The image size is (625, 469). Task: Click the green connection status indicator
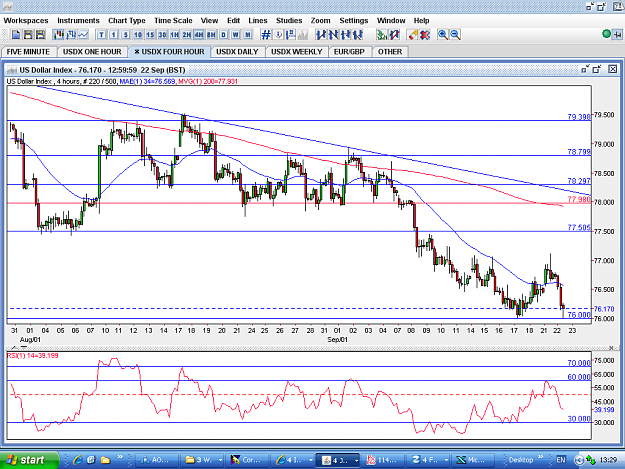pyautogui.click(x=606, y=34)
